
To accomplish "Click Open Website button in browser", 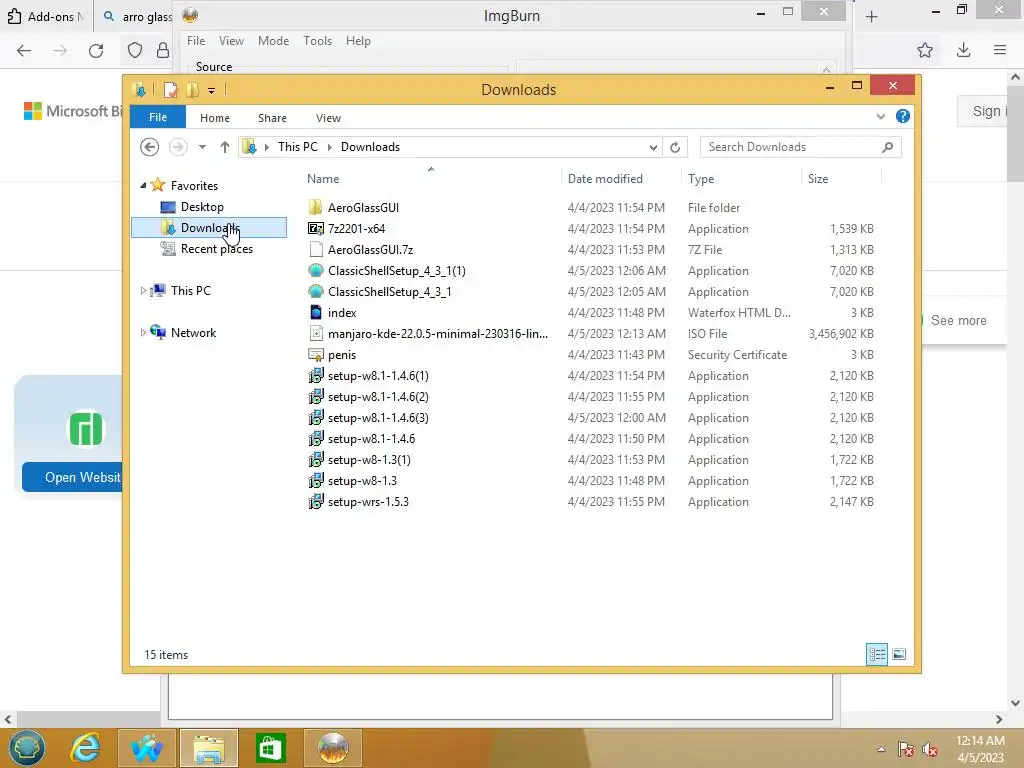I will point(72,477).
